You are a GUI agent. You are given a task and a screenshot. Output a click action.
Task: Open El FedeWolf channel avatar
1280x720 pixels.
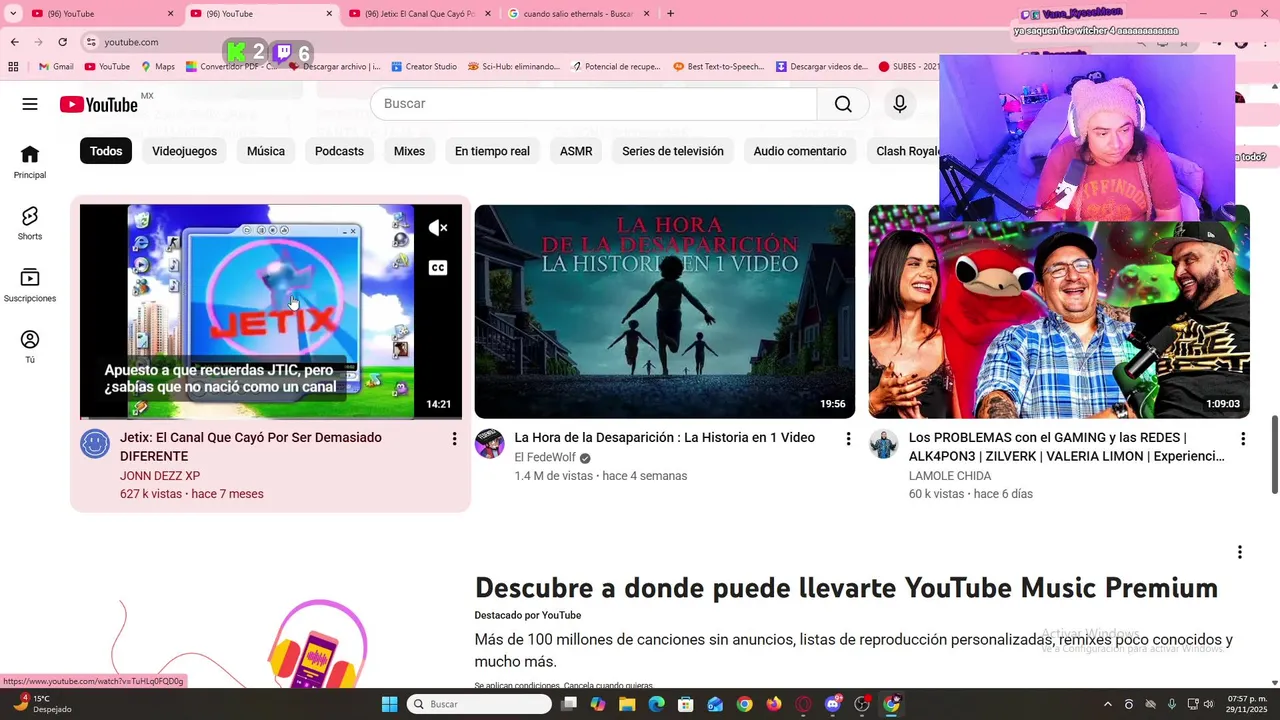[x=489, y=444]
